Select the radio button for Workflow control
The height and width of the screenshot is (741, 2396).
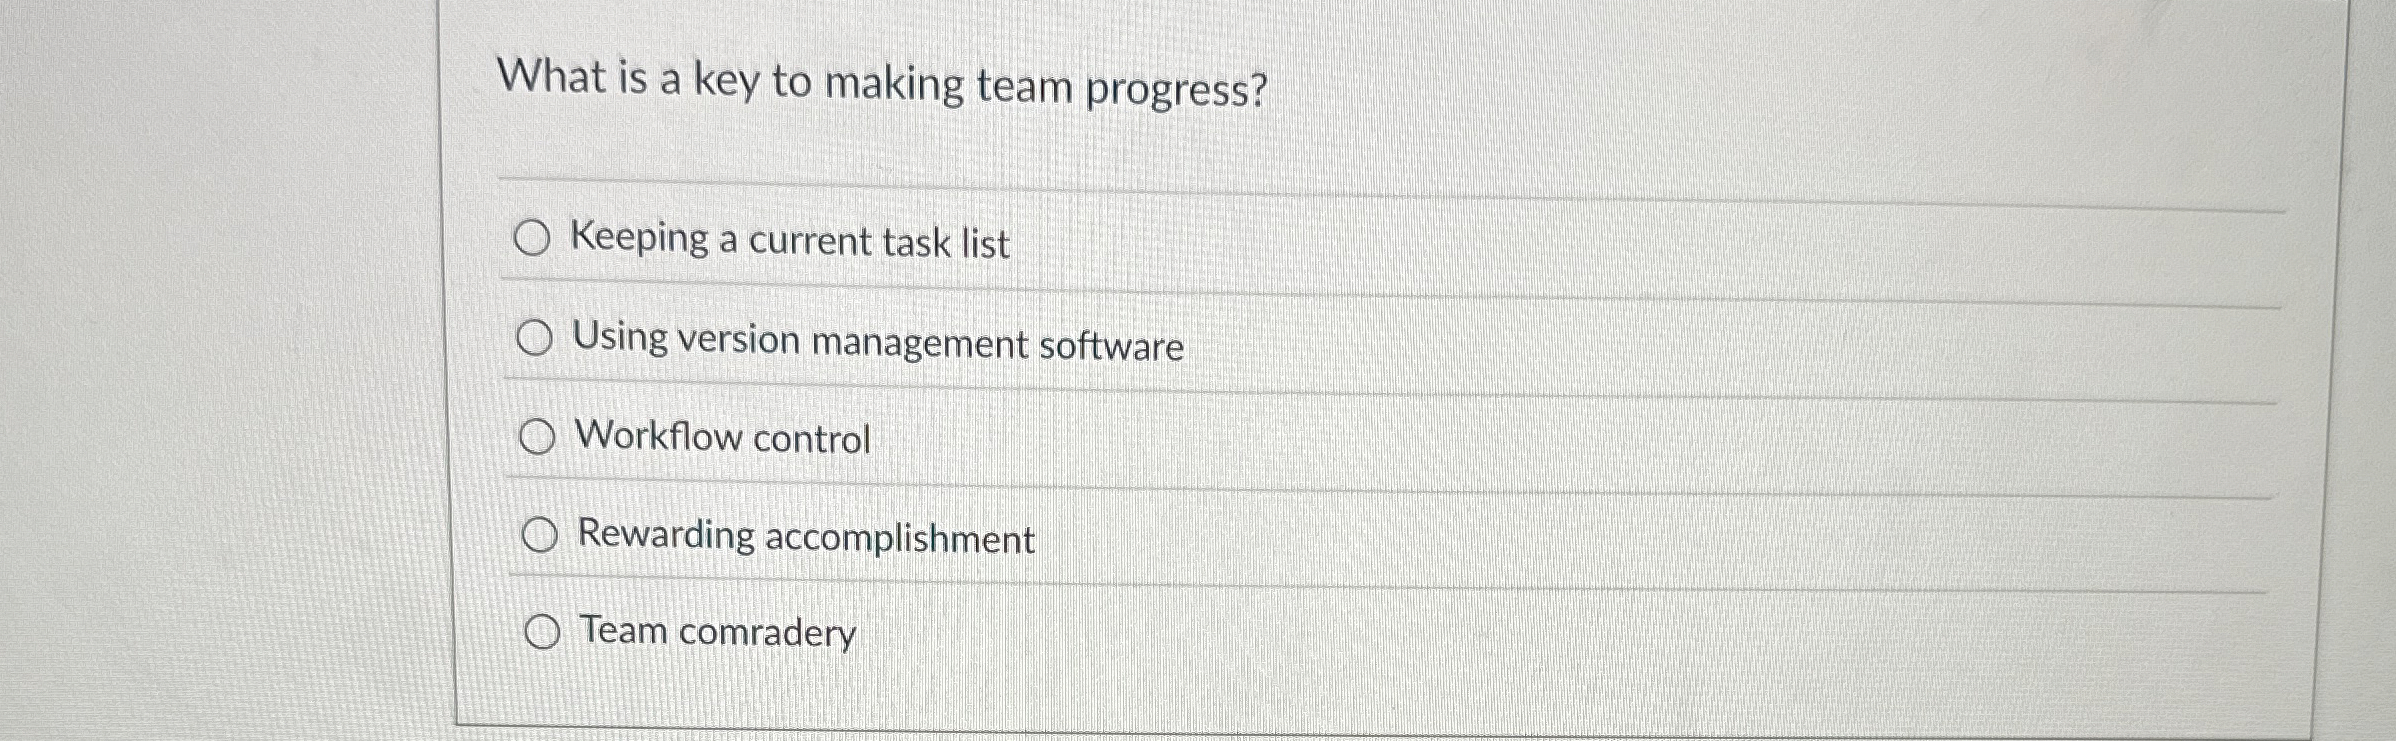click(539, 437)
